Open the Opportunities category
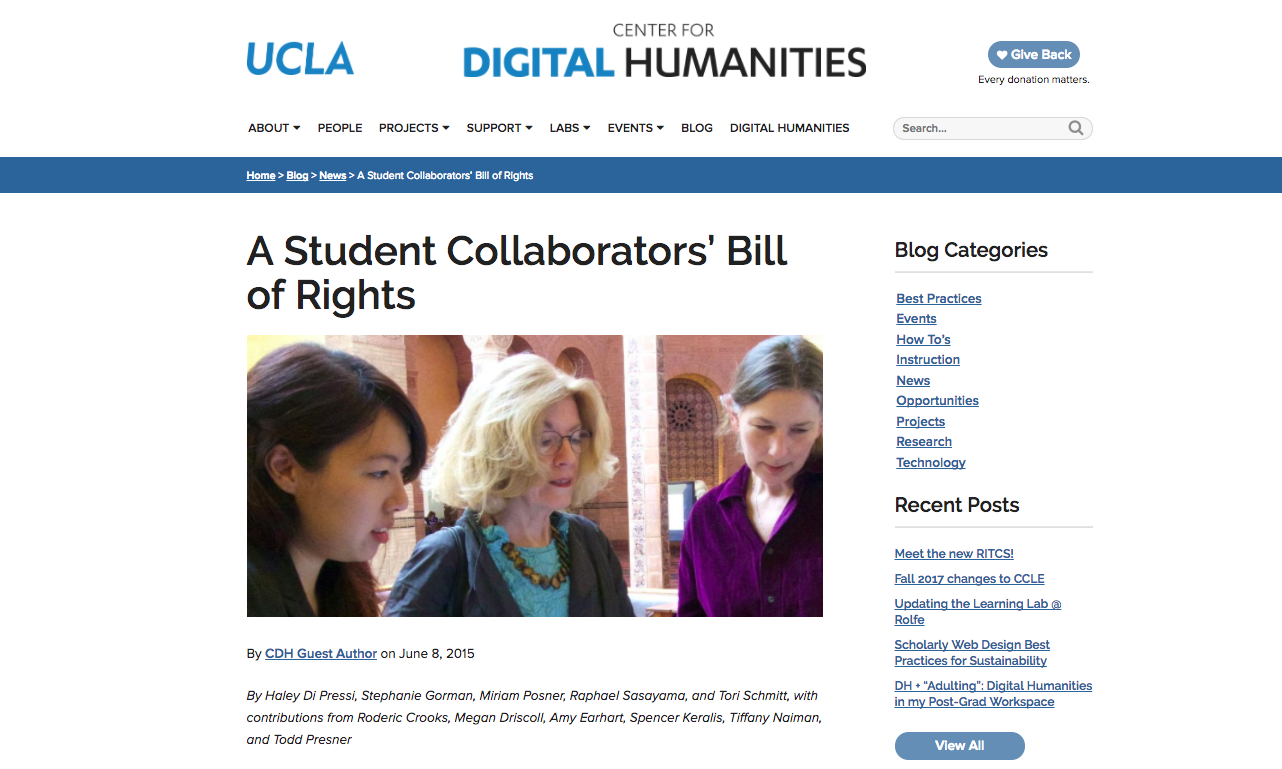 coord(937,401)
